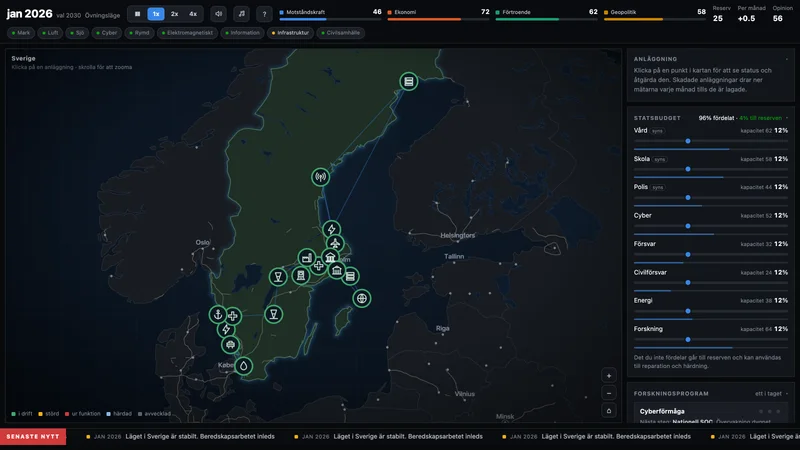800x450 pixels.
Task: Click the Opinion value 56
Action: (x=778, y=18)
